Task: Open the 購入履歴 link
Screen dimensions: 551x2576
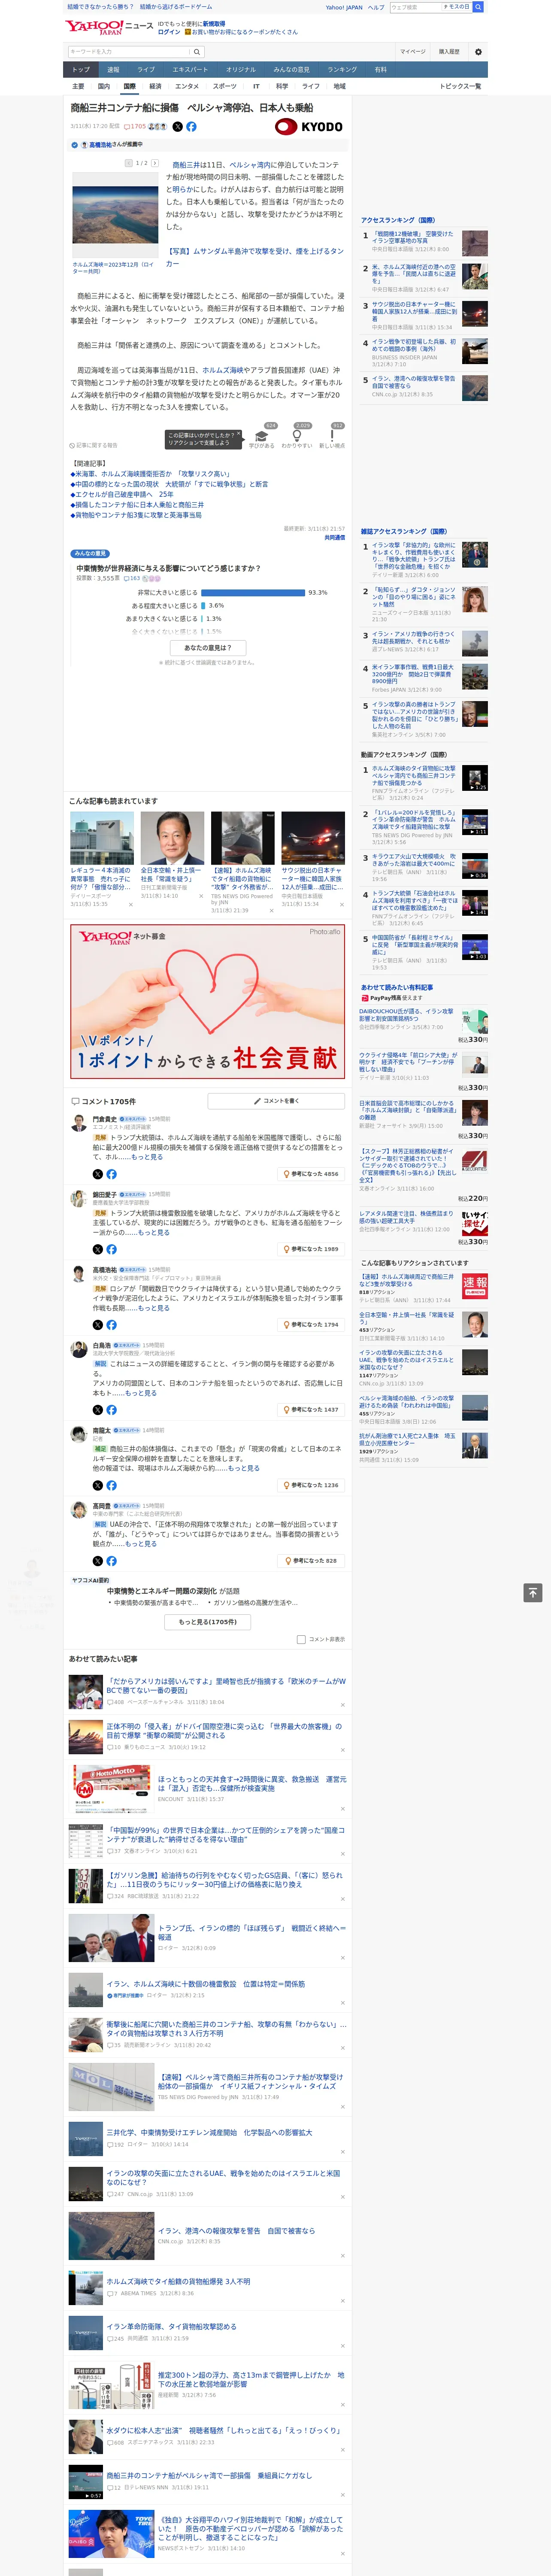Action: [x=449, y=51]
